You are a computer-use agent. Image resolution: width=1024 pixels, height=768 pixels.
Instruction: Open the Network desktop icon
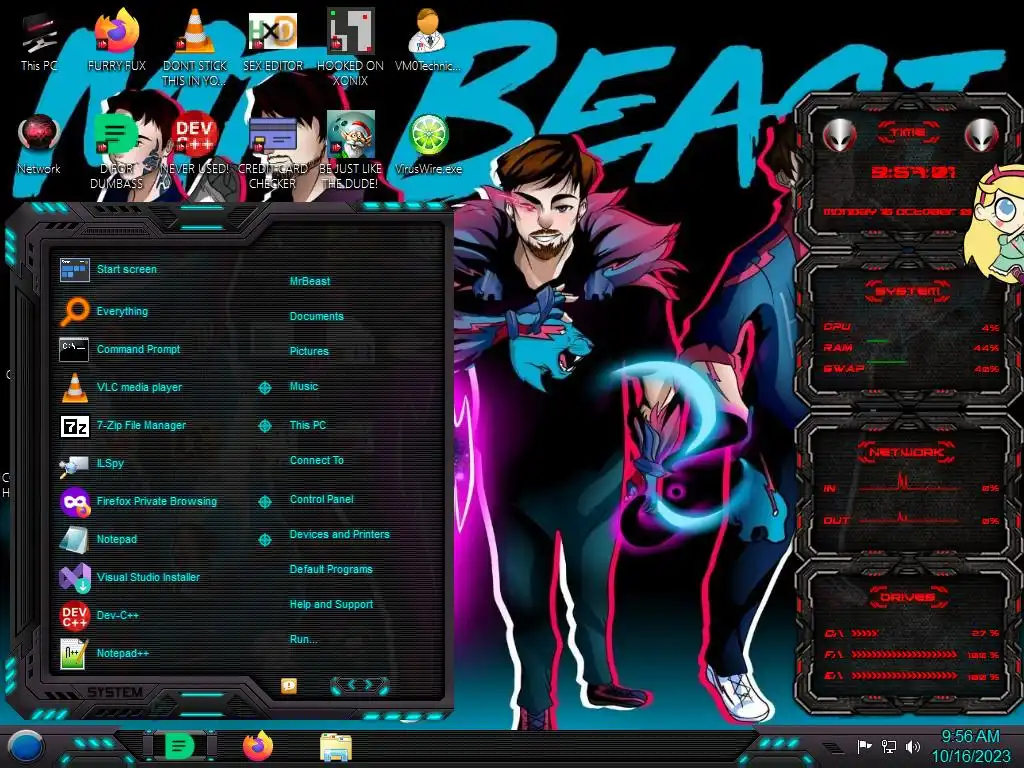pos(39,146)
